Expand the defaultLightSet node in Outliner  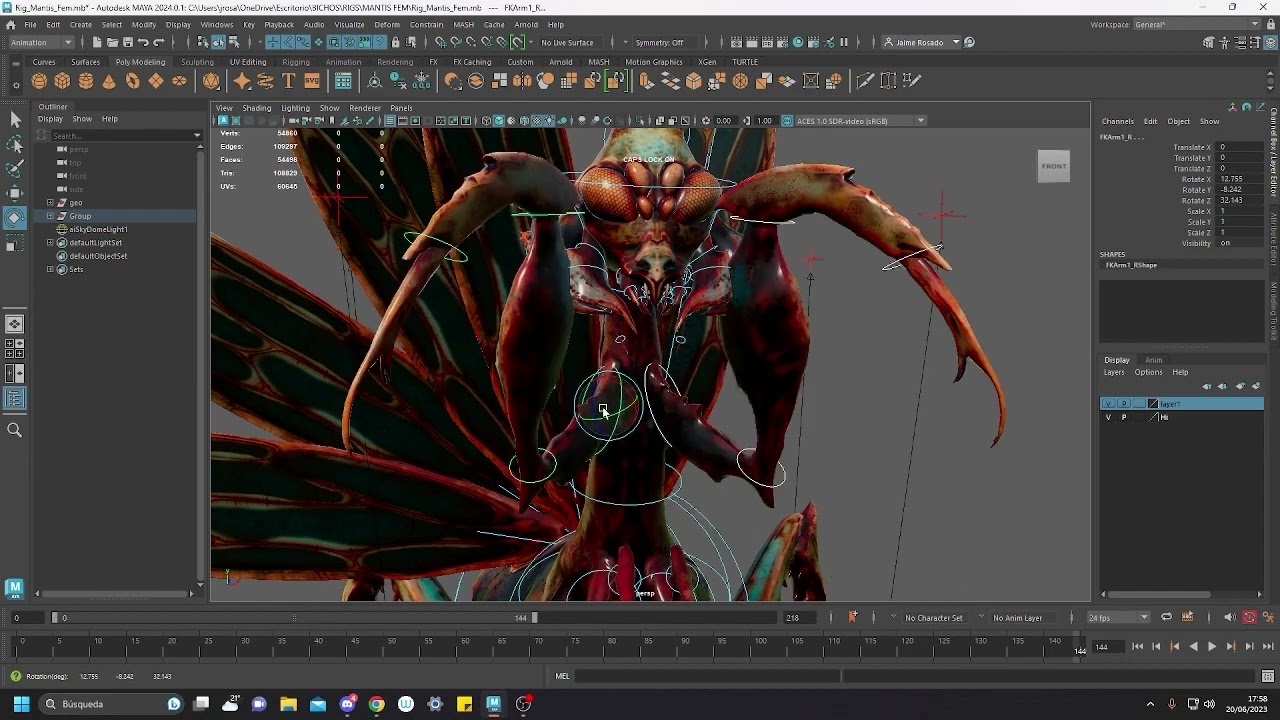point(50,243)
